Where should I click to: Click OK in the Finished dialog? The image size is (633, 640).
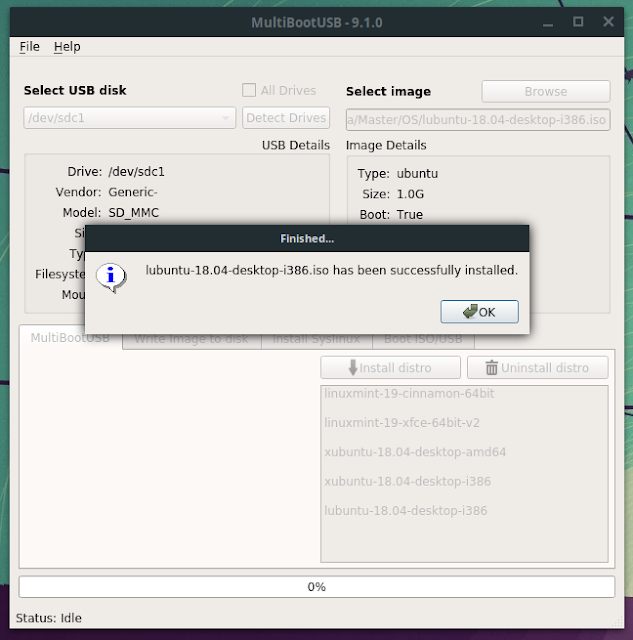coord(479,312)
